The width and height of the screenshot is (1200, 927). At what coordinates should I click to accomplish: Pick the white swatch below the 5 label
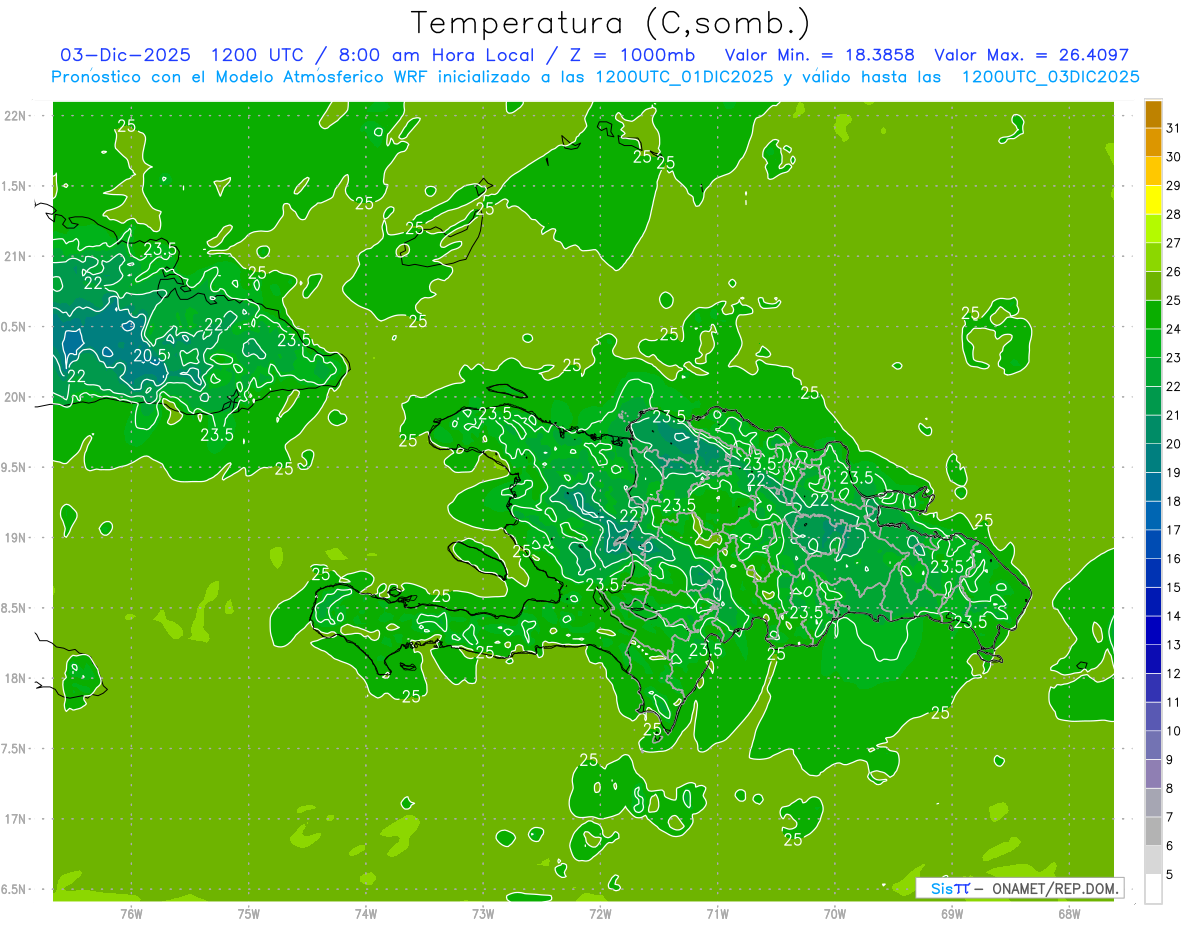(1153, 888)
